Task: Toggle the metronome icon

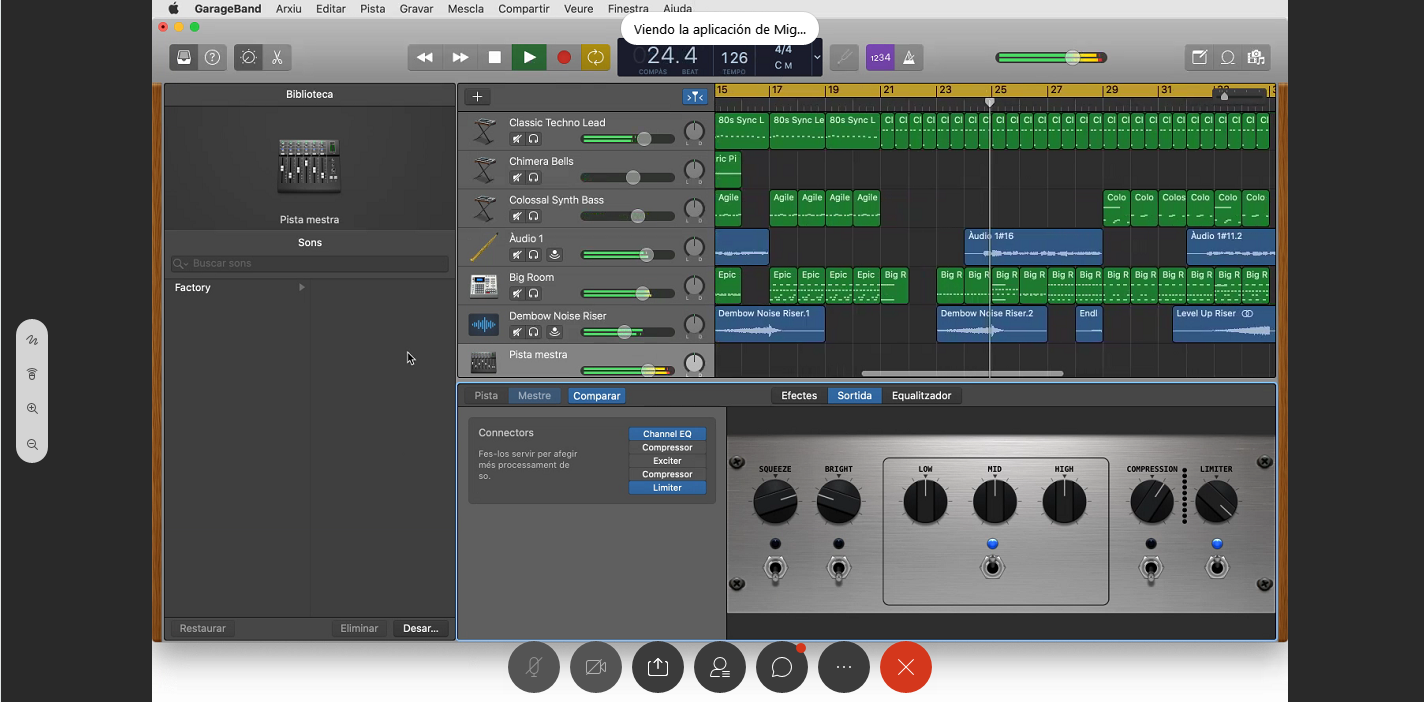Action: (x=909, y=57)
